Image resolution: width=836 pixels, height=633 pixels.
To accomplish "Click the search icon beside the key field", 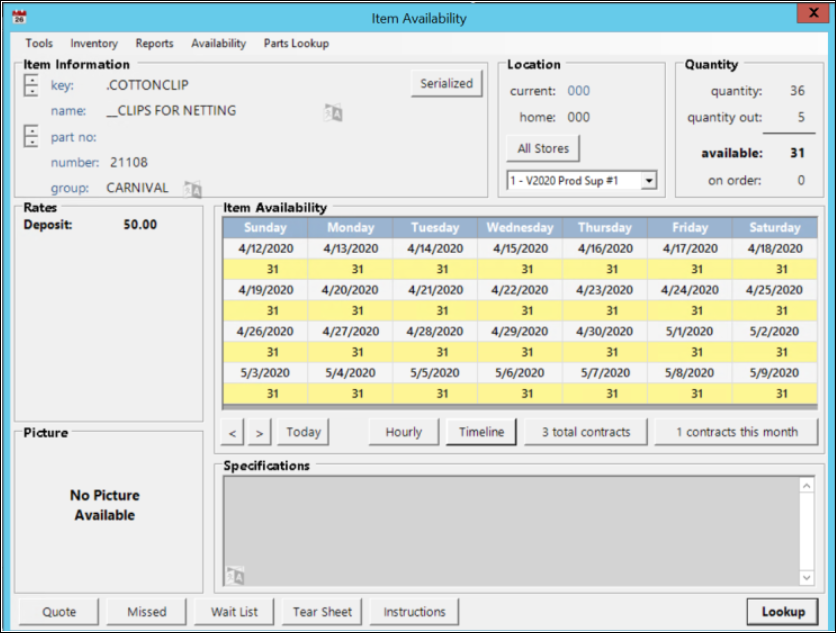I will (31, 85).
